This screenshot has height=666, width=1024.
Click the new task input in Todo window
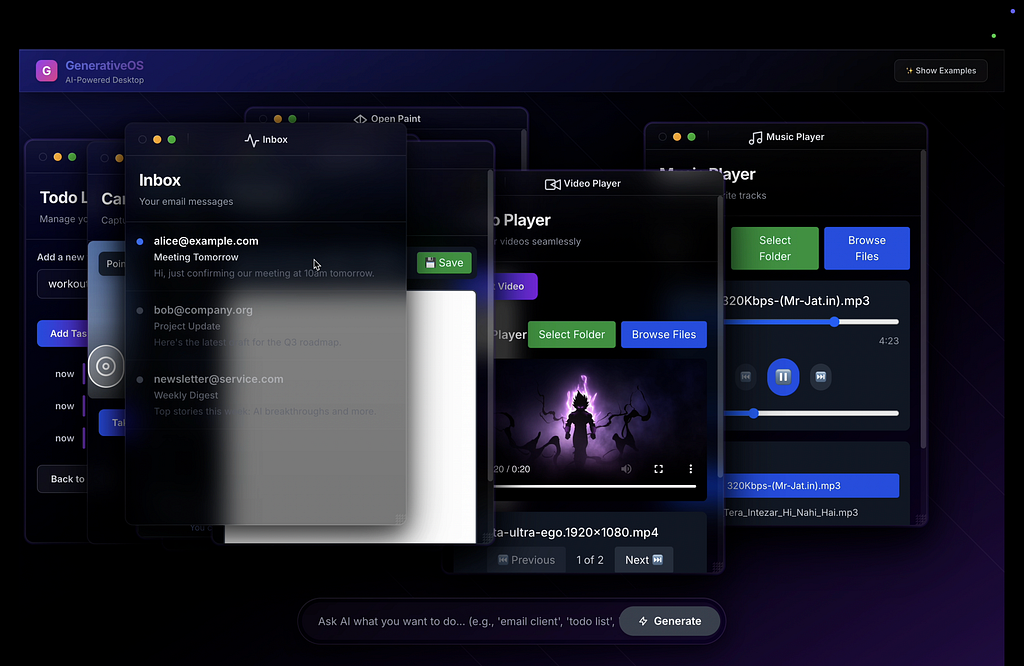pyautogui.click(x=63, y=284)
